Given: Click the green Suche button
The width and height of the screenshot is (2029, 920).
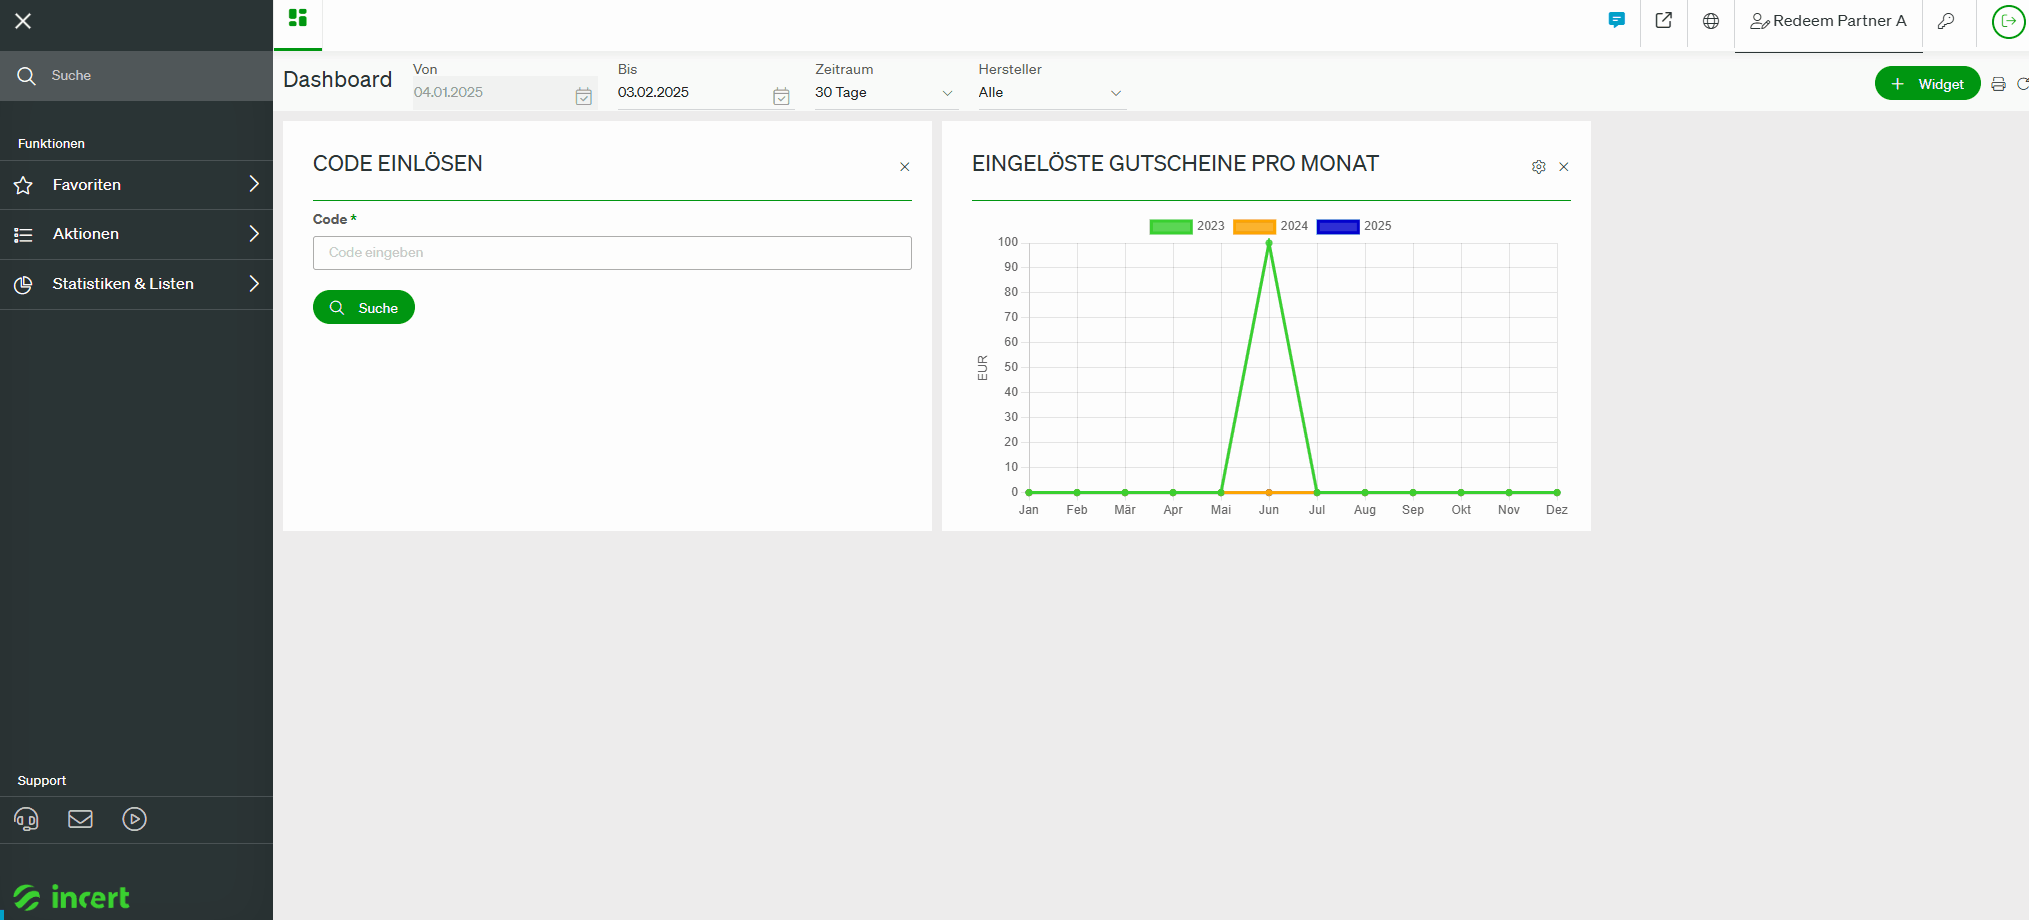Looking at the screenshot, I should click(364, 308).
